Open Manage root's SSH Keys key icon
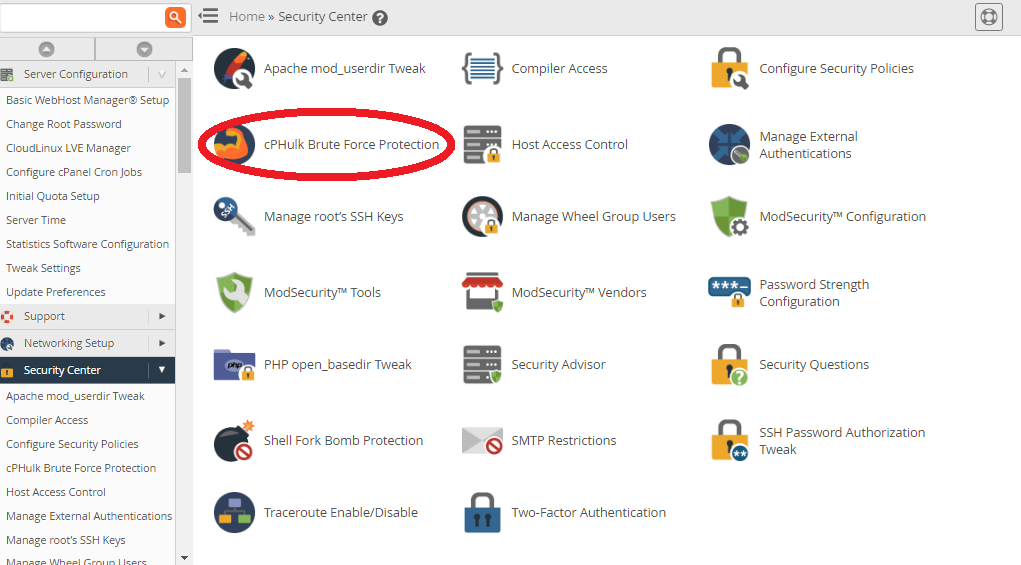Screen dimensions: 1021x565 point(234,216)
